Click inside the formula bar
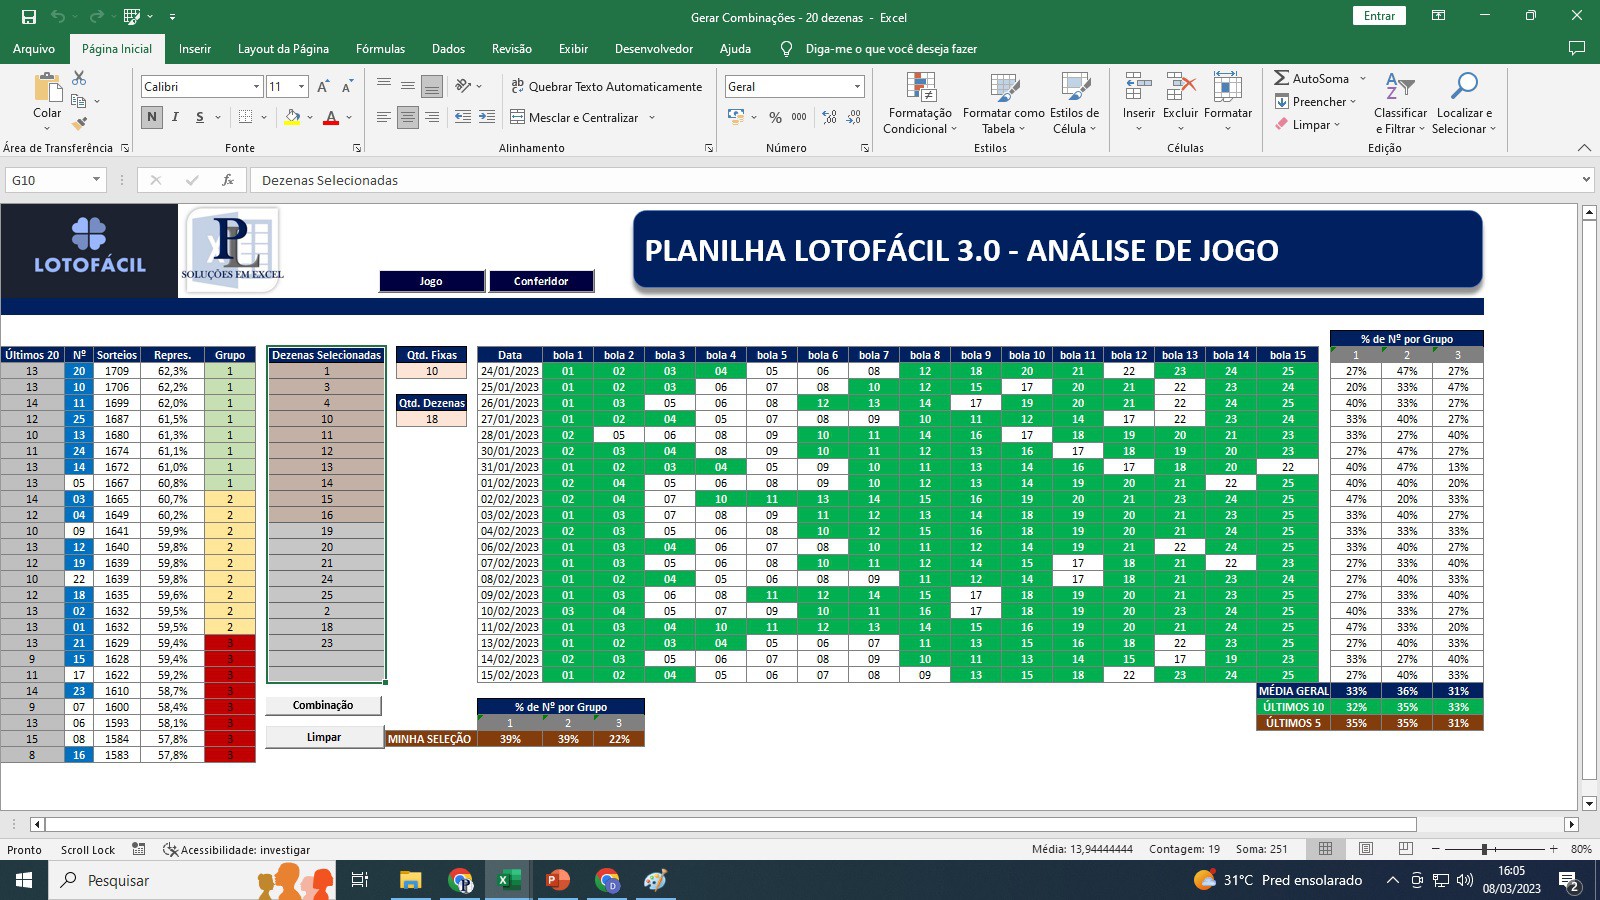 pos(700,180)
